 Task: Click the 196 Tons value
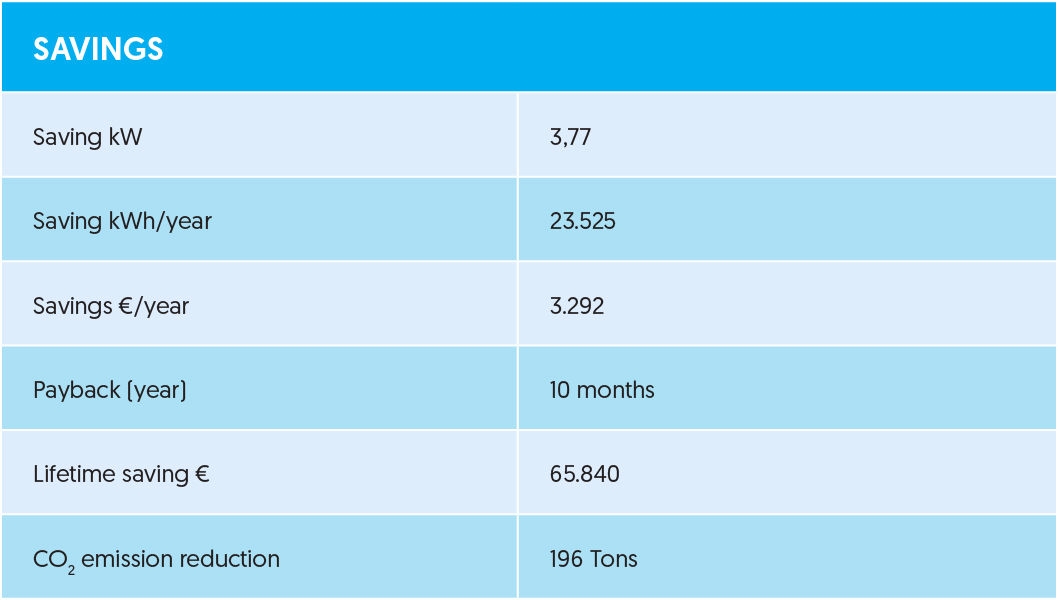tap(593, 558)
